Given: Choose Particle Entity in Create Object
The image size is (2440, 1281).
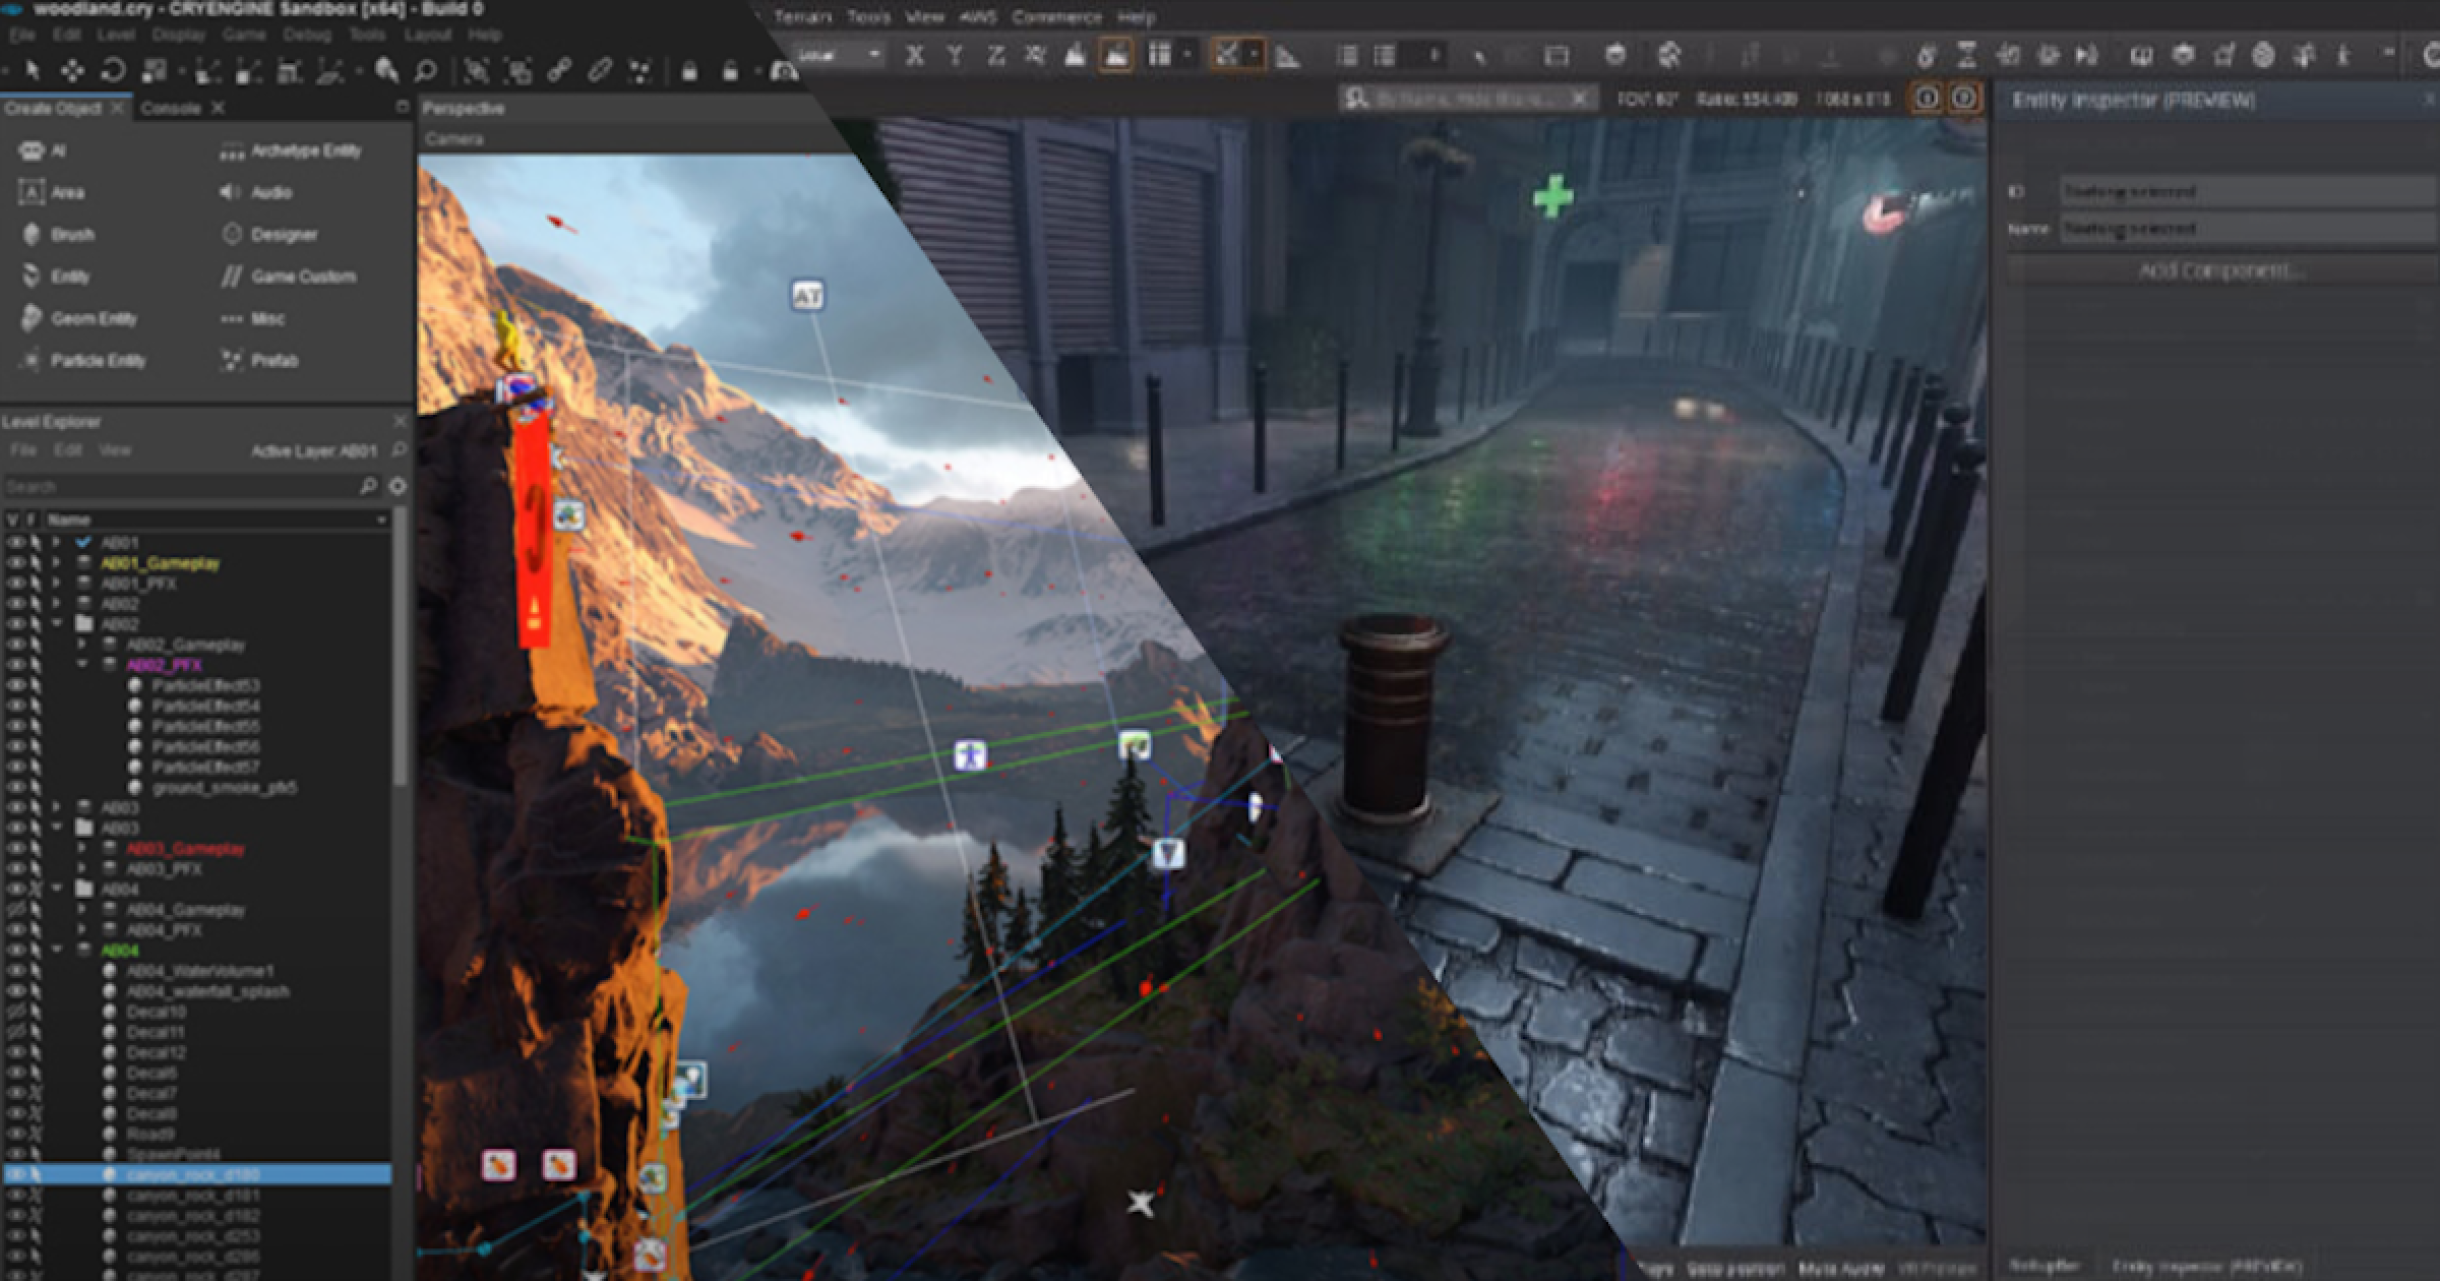Looking at the screenshot, I should tap(83, 361).
